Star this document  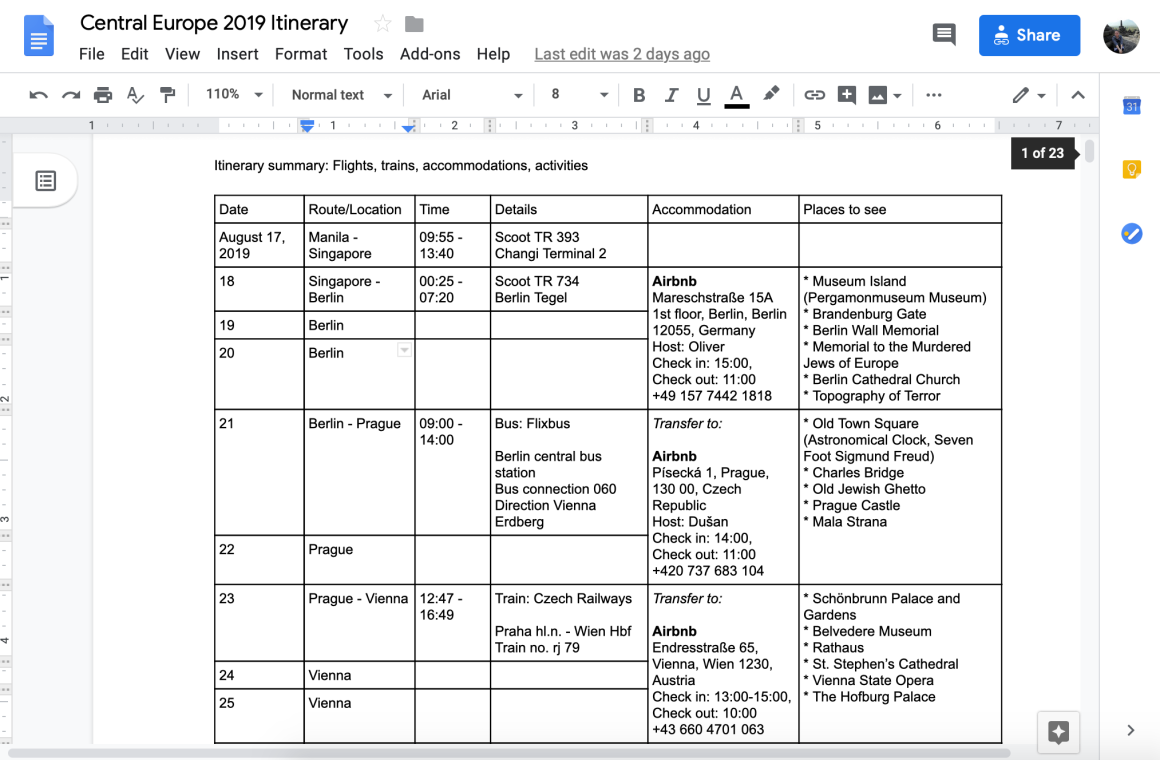[x=382, y=24]
